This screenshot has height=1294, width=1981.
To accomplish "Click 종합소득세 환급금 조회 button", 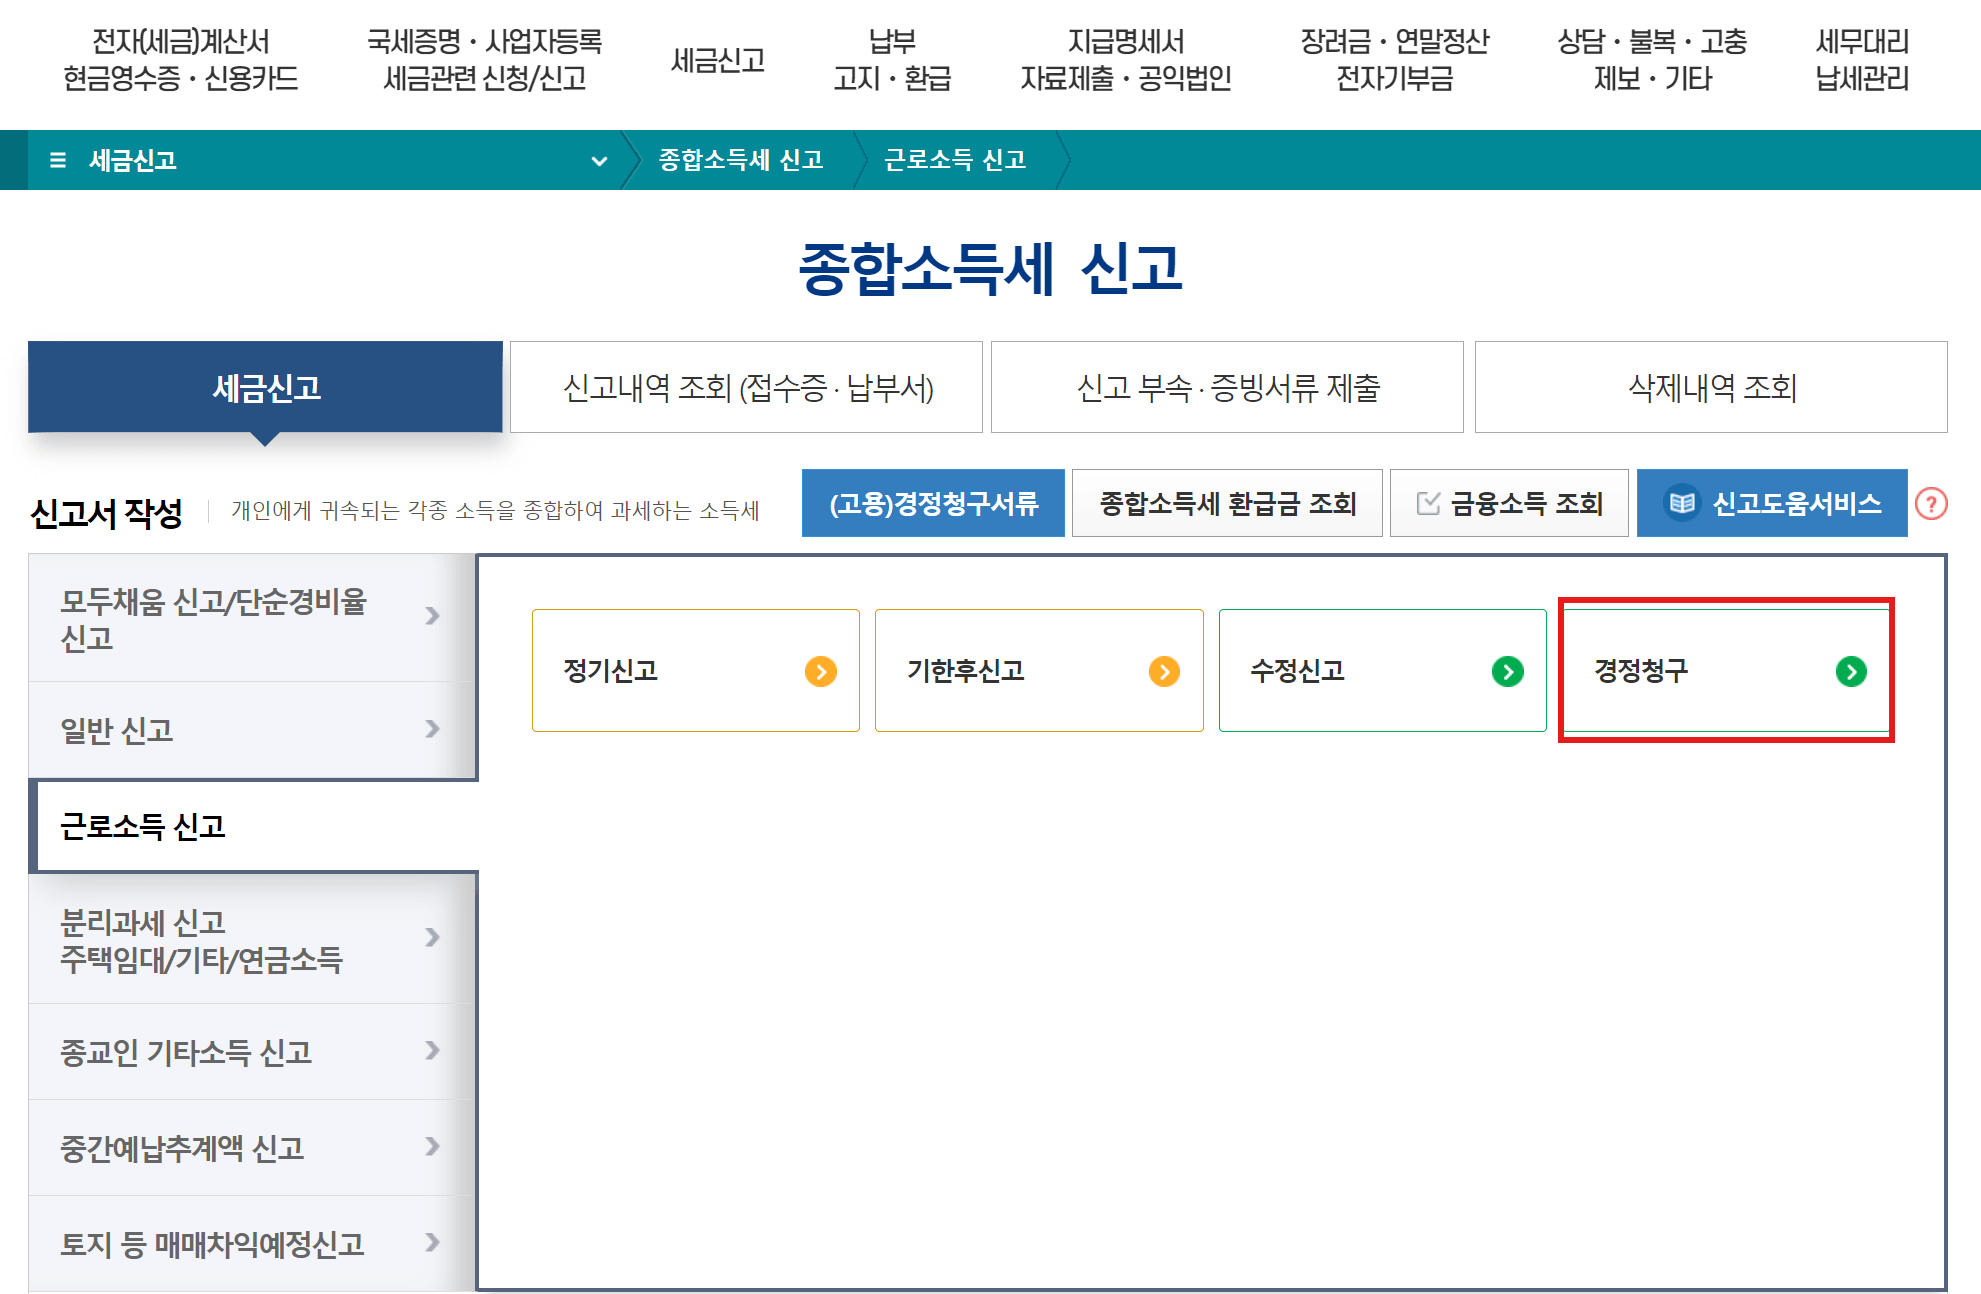I will [x=1227, y=503].
